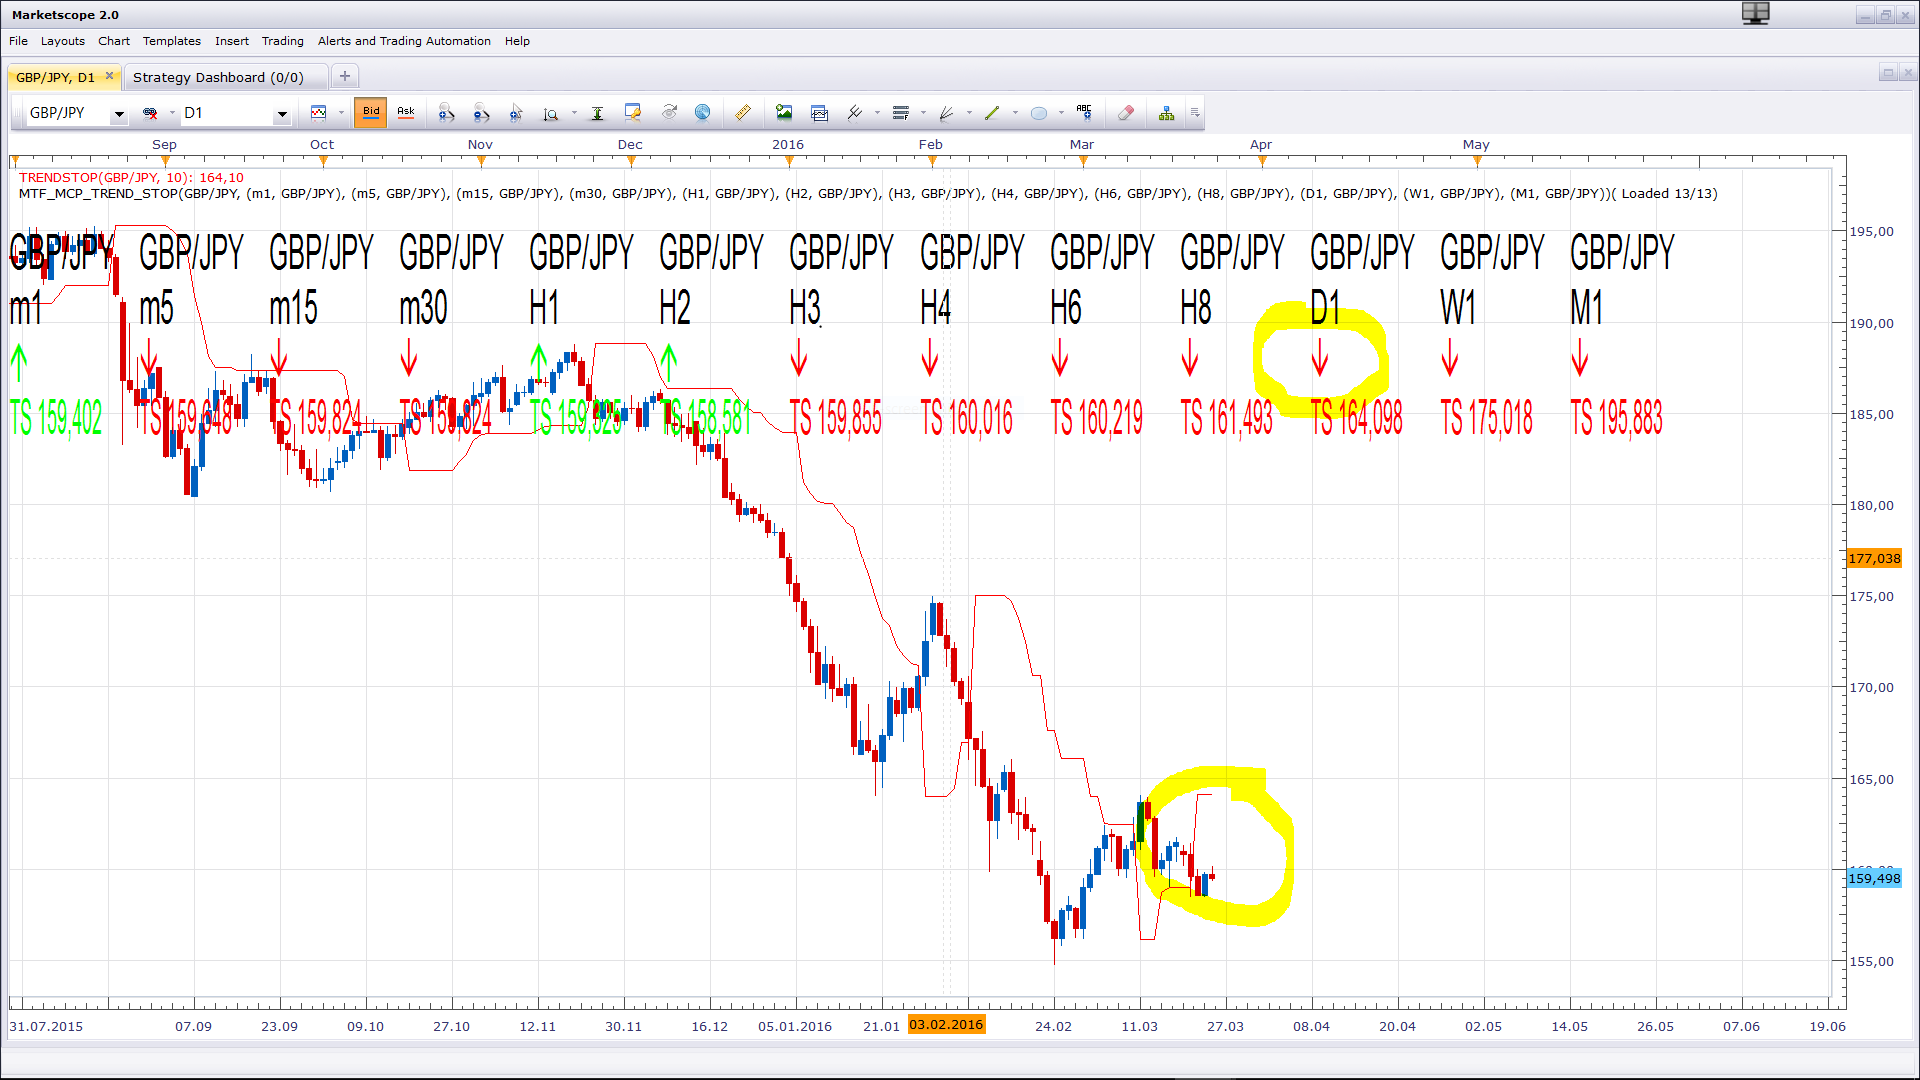Image resolution: width=1920 pixels, height=1080 pixels.
Task: Expand ellipse shape tool dropdown arrow
Action: pos(1061,113)
